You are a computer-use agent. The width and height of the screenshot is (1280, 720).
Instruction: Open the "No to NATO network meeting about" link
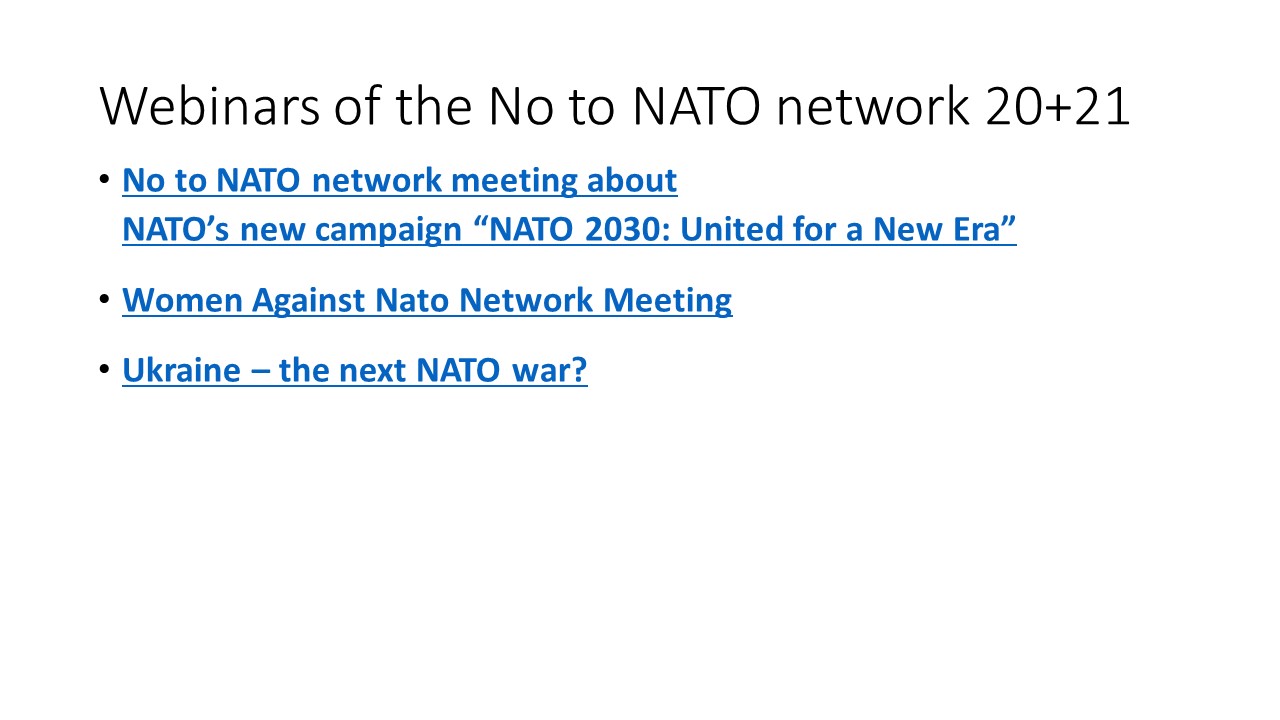[399, 181]
